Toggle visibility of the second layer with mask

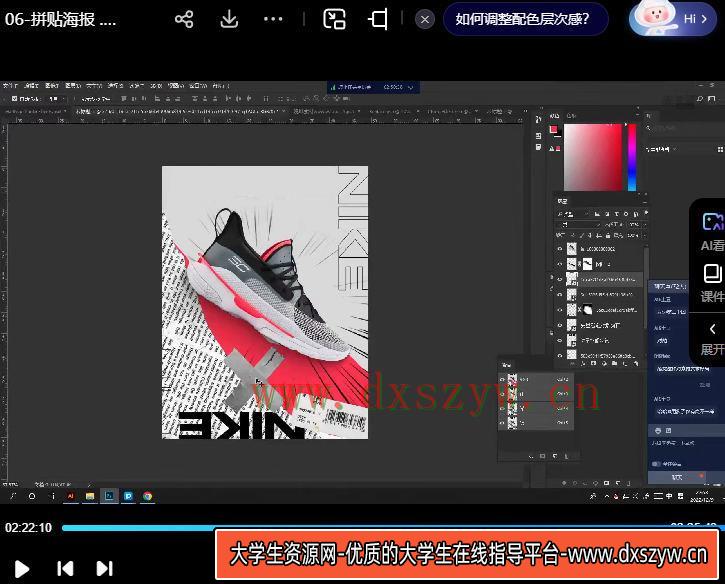[560, 264]
